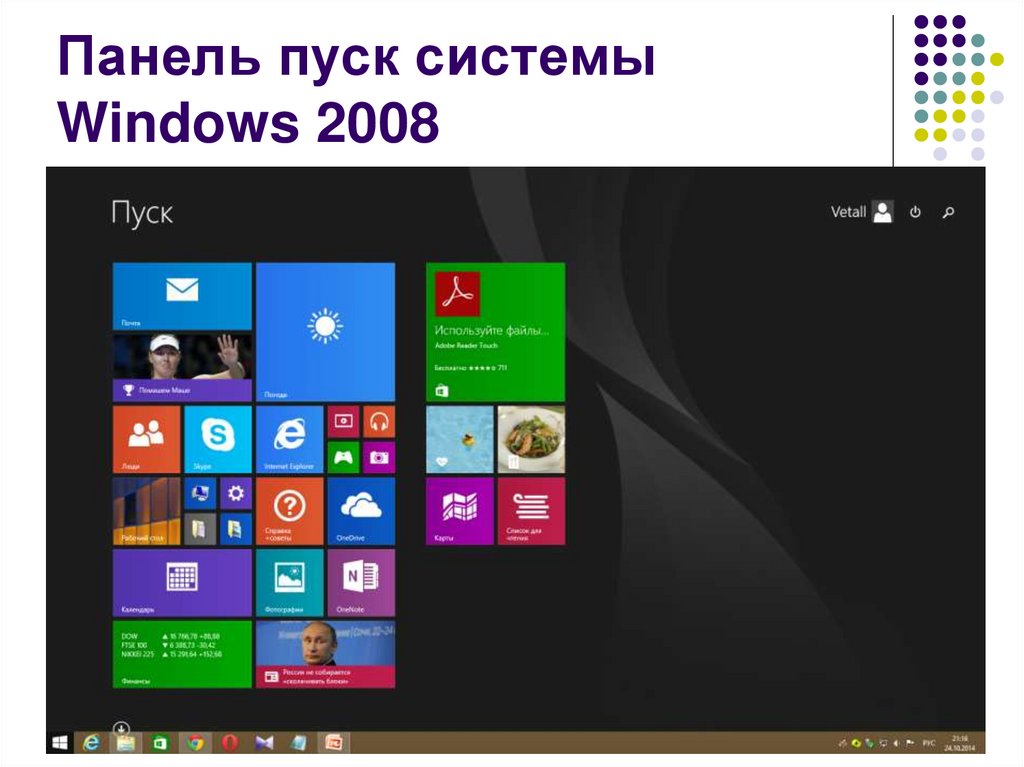The height and width of the screenshot is (767, 1024).
Task: Open the small Video tile
Action: point(344,421)
